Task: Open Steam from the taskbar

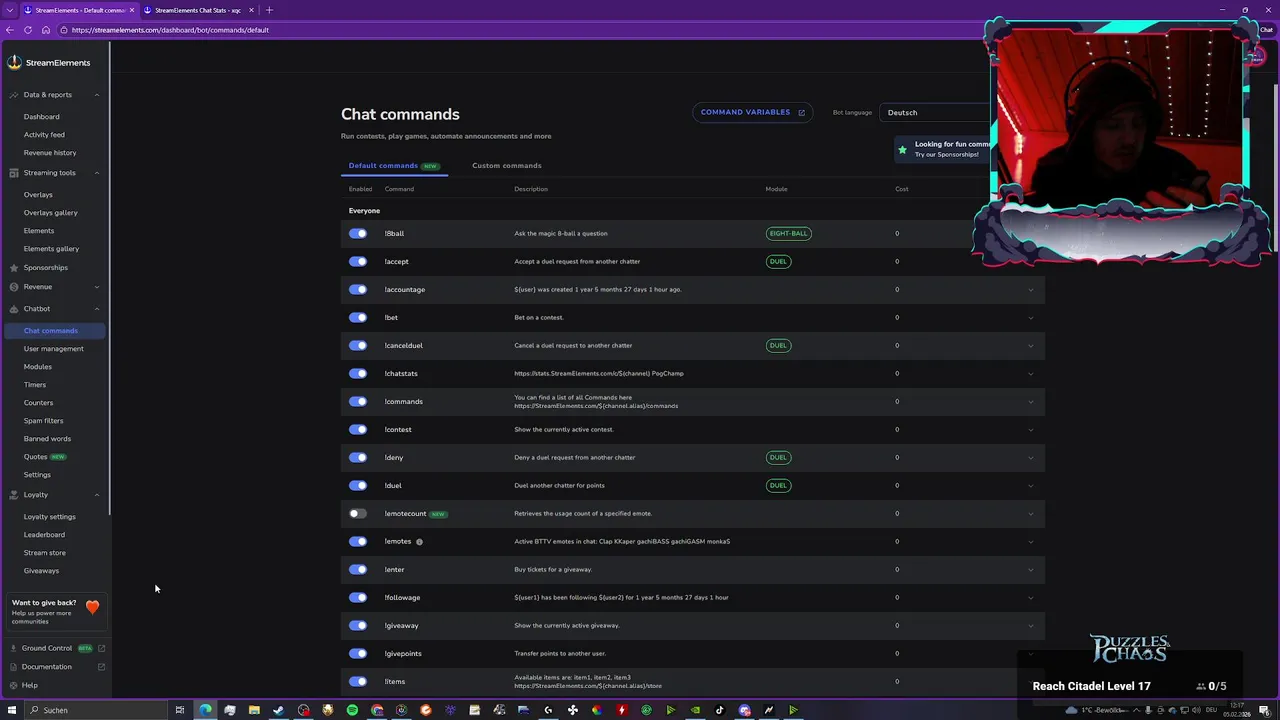Action: (x=278, y=710)
